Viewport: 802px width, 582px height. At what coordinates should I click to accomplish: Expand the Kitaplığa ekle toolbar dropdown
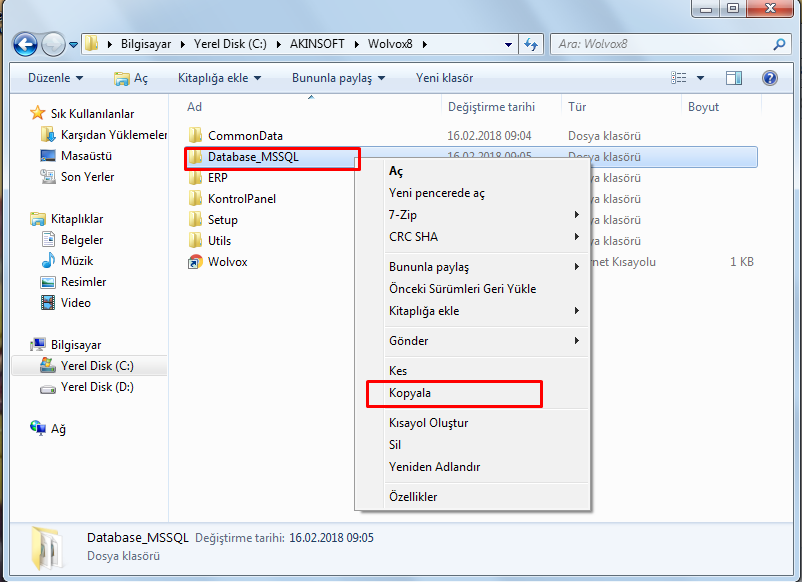point(219,78)
